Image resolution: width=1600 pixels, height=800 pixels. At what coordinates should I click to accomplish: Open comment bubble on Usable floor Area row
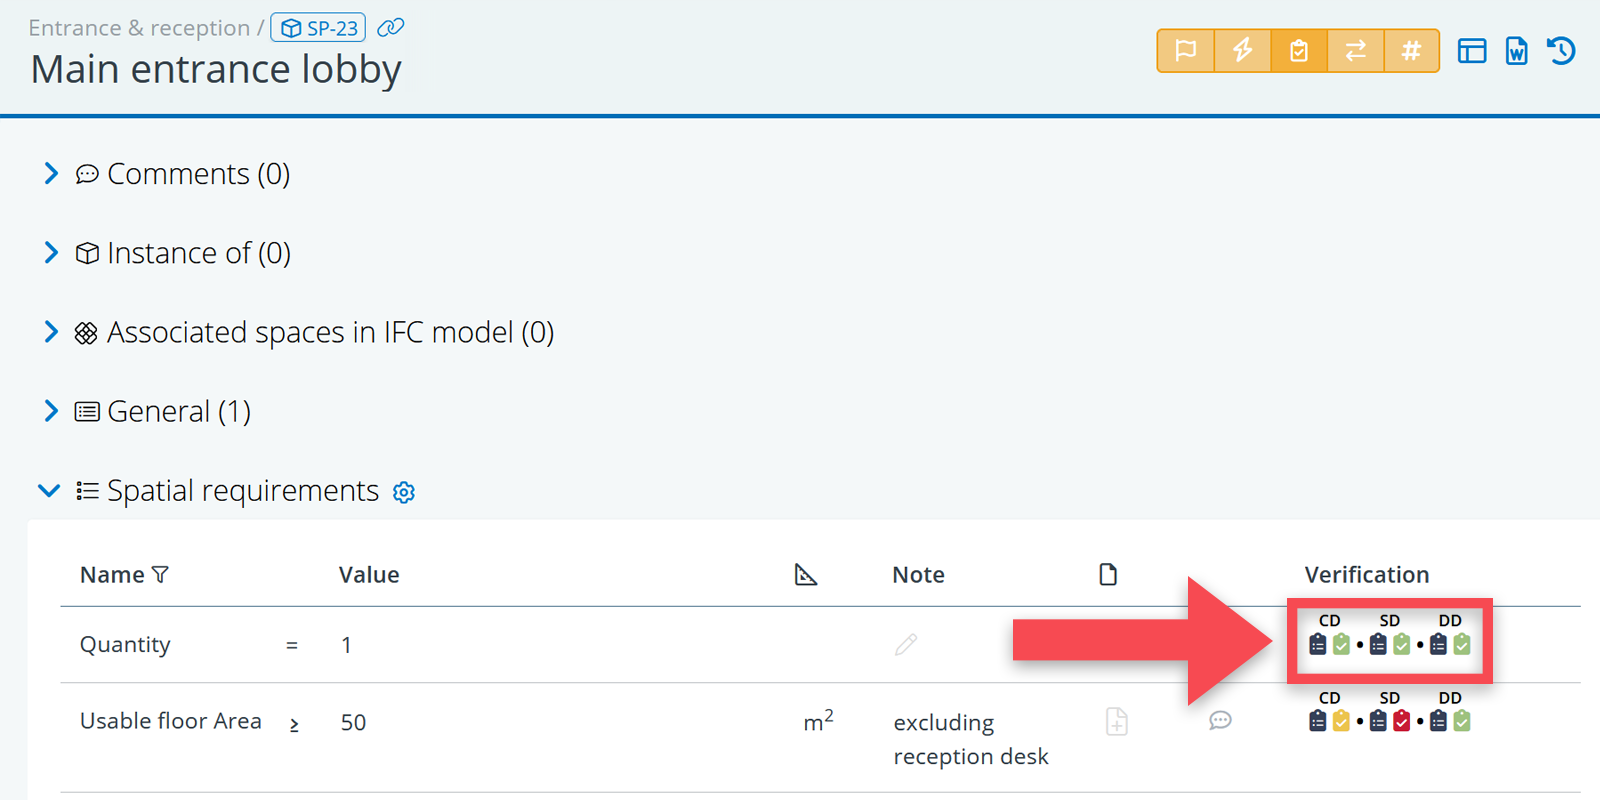[x=1220, y=720]
